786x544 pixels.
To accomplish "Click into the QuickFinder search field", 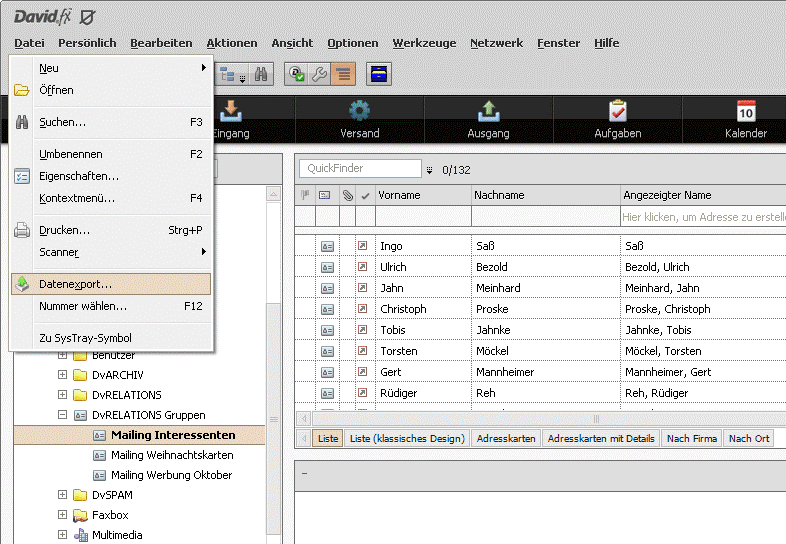I will pos(360,168).
